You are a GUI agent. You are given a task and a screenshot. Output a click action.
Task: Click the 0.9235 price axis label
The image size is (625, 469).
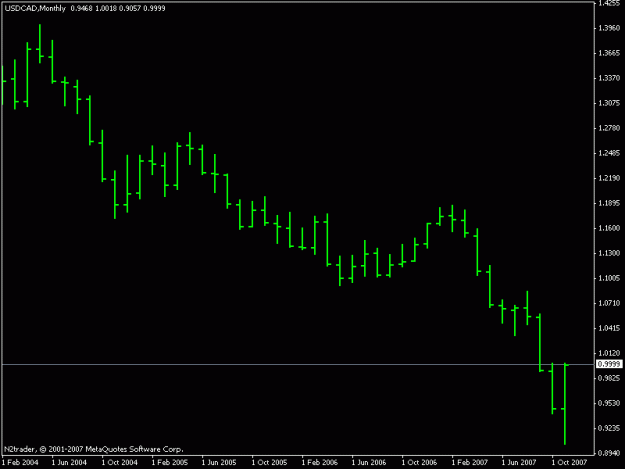[609, 428]
